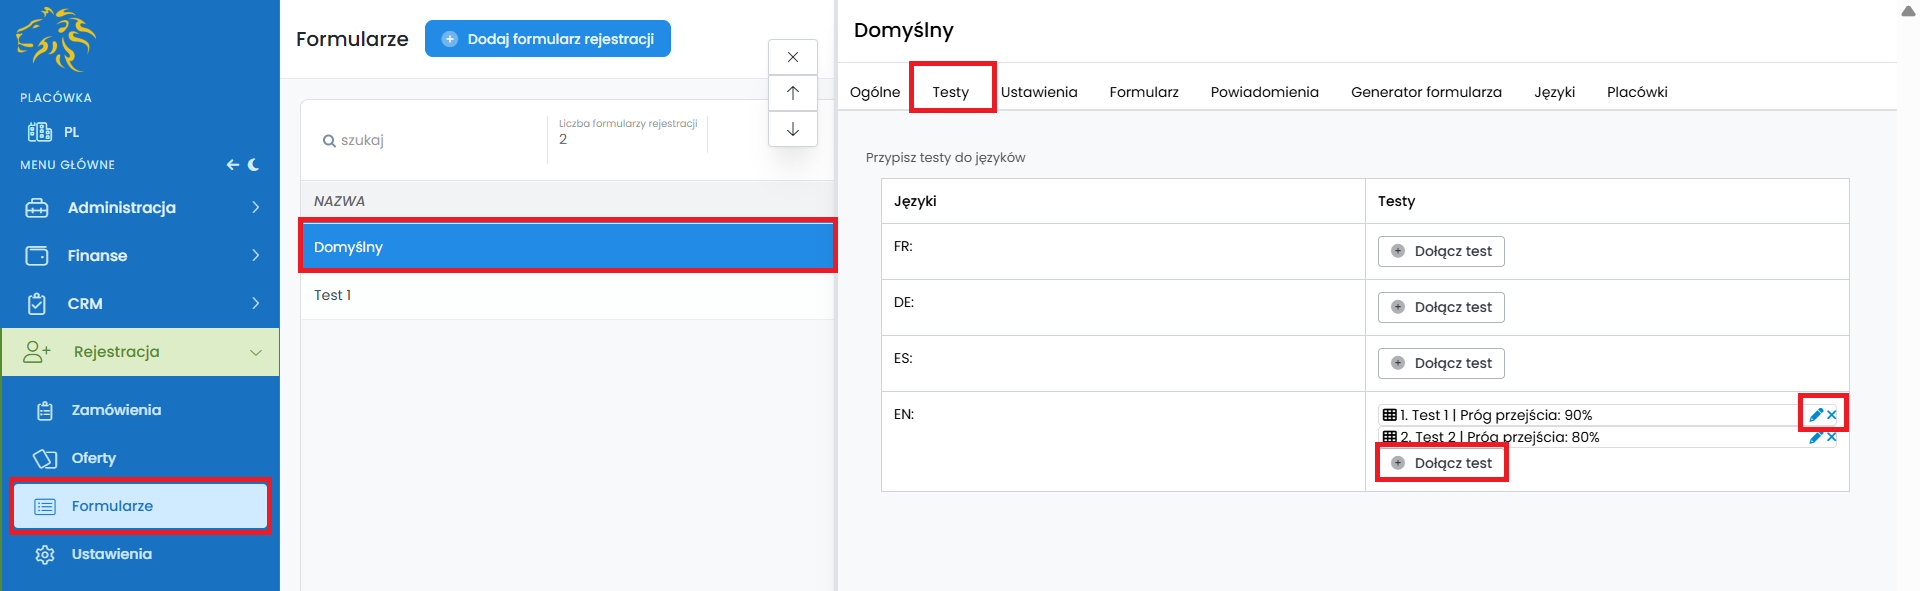
Task: Switch to the Generator formularza tab
Action: point(1426,92)
